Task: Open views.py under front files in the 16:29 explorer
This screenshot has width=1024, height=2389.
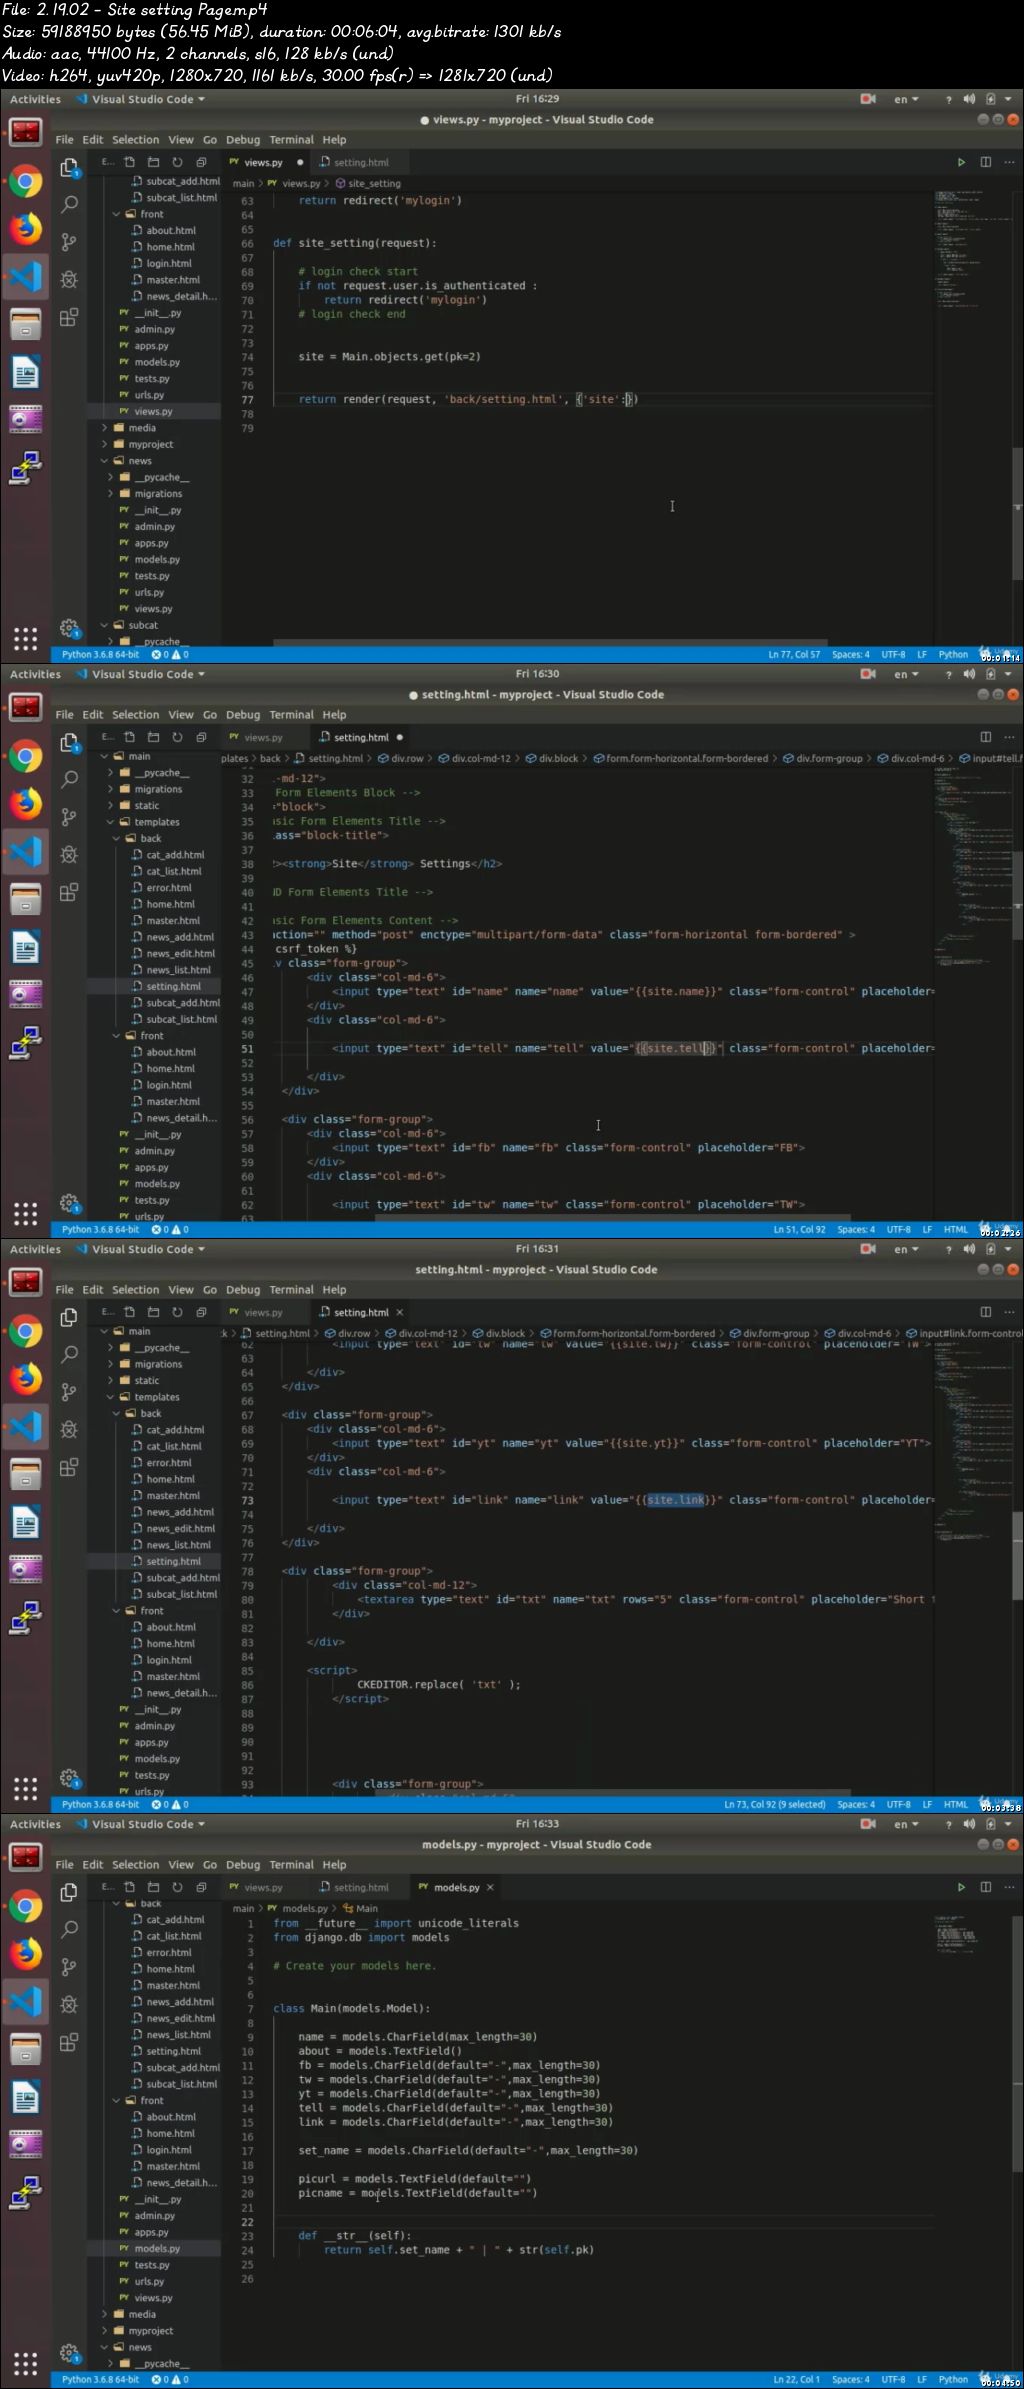Action: point(153,411)
